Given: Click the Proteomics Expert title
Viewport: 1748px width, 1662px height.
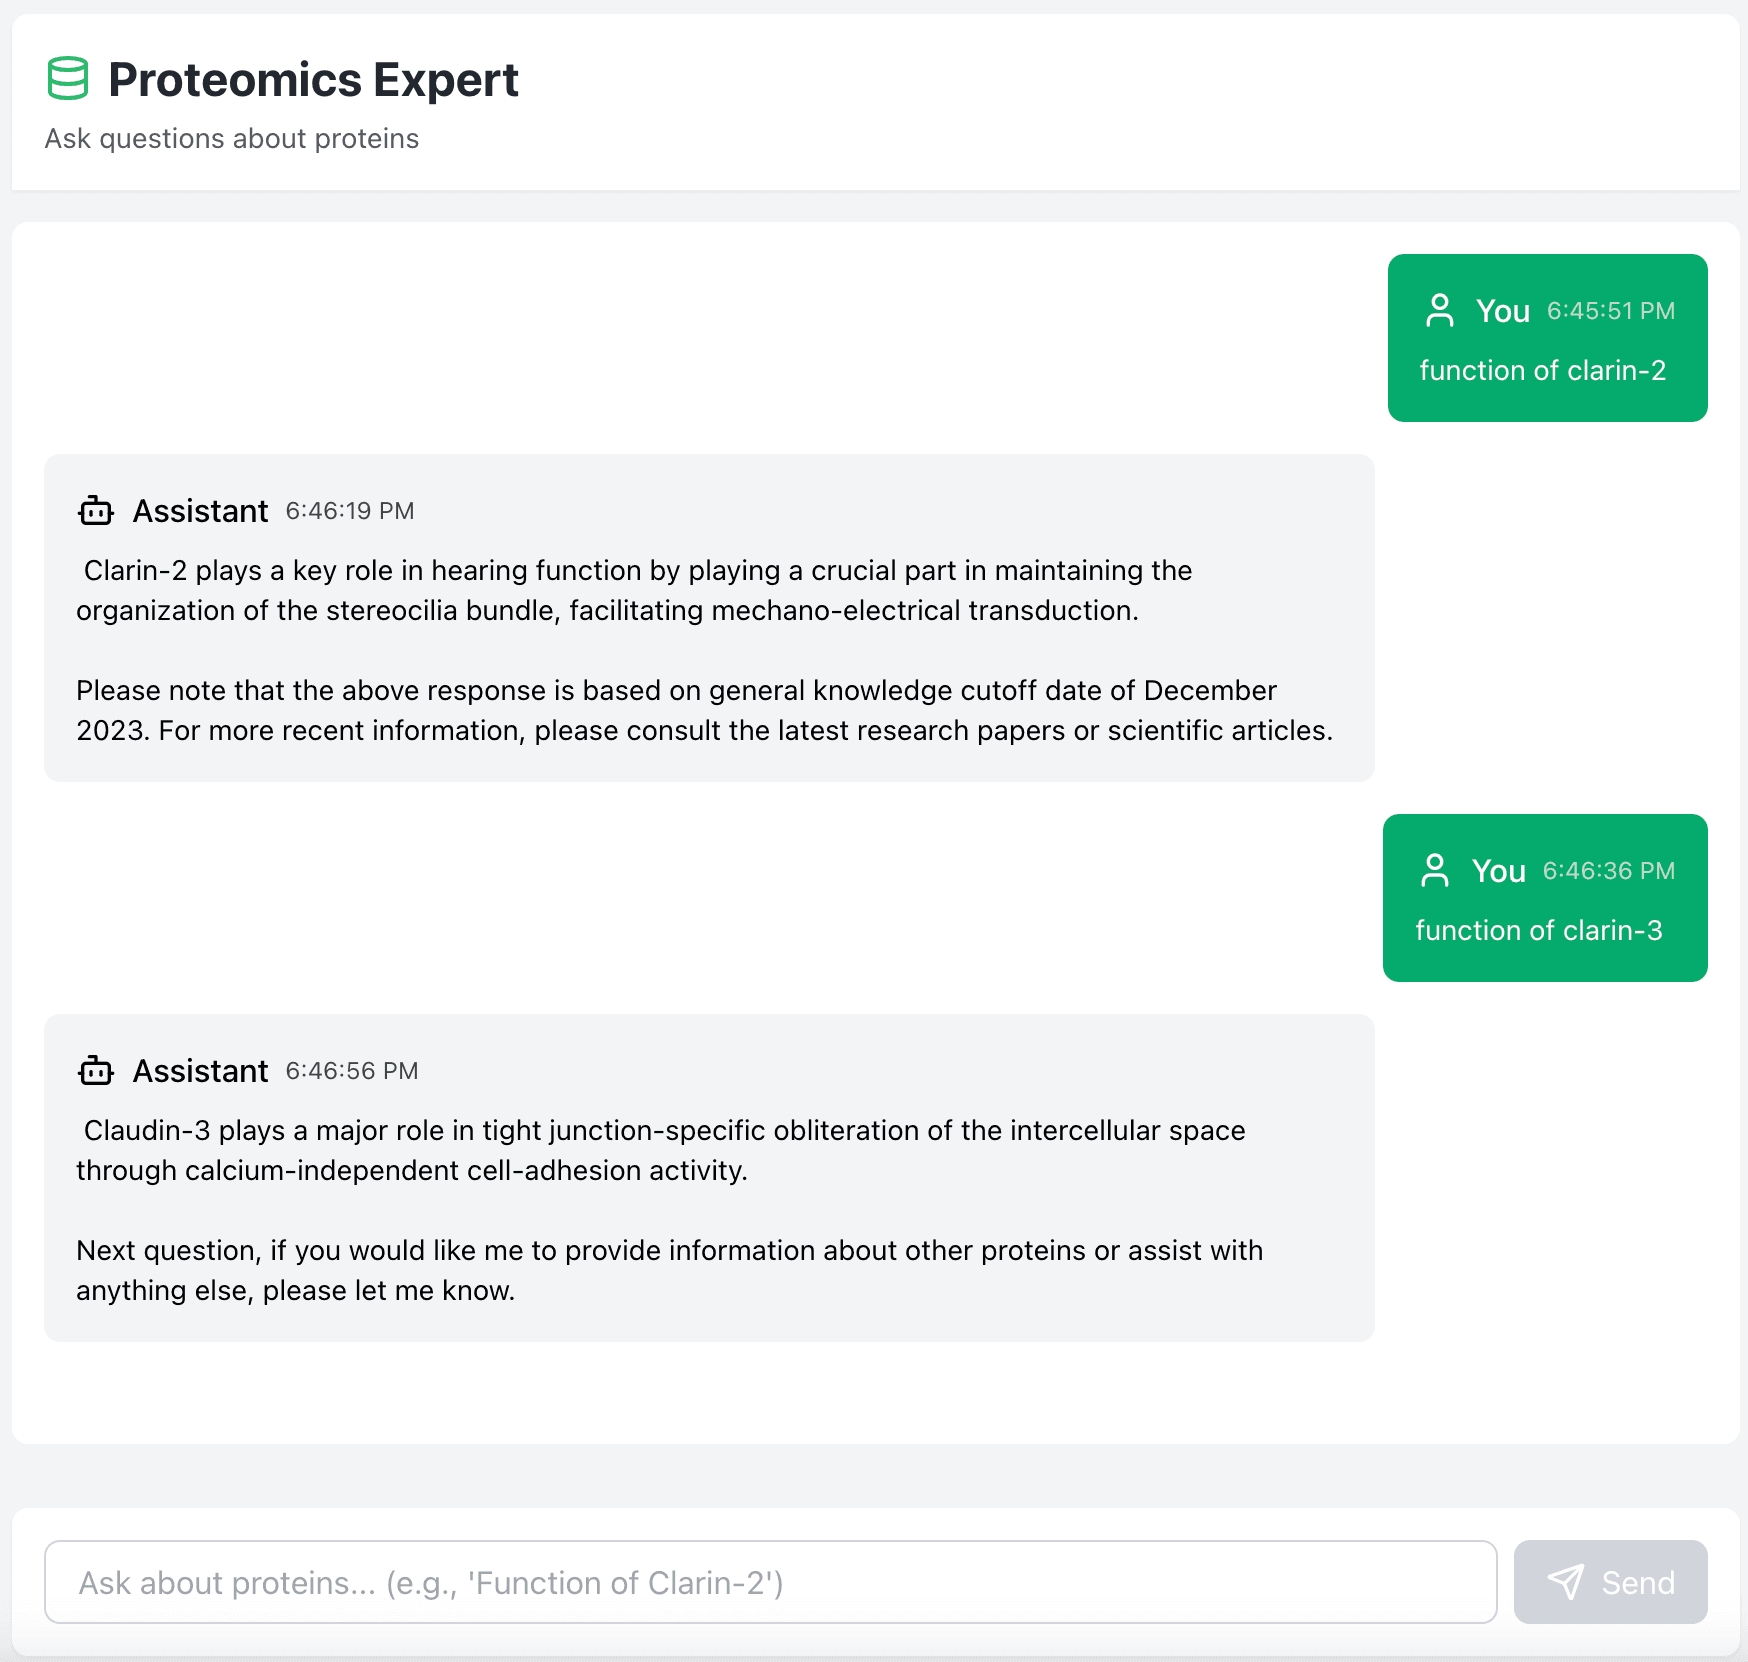Looking at the screenshot, I should (x=314, y=80).
